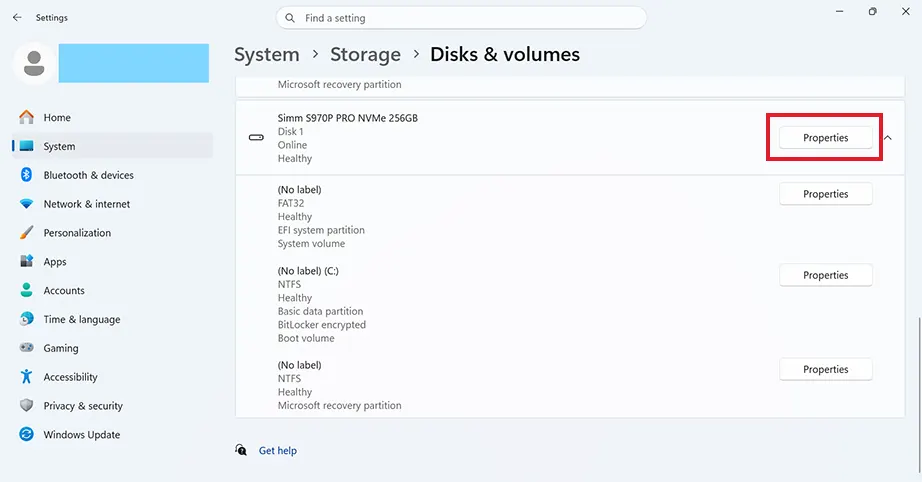Click the user profile avatar
The image size is (922, 482).
tap(34, 63)
